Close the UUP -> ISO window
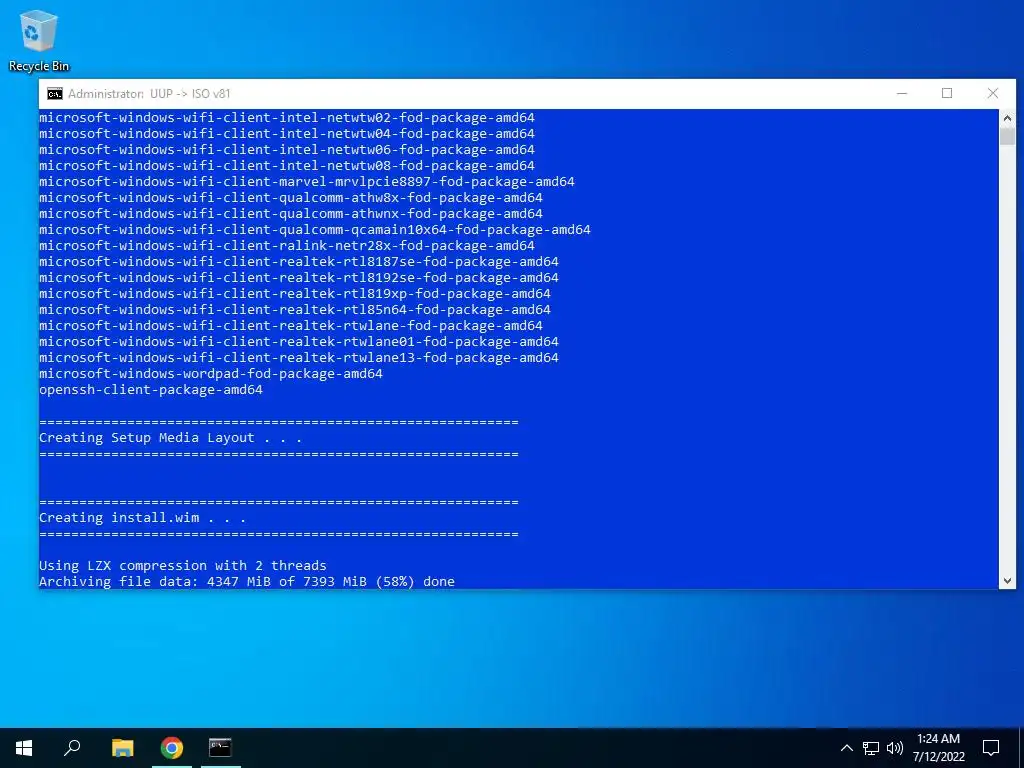The height and width of the screenshot is (768, 1024). 993,93
